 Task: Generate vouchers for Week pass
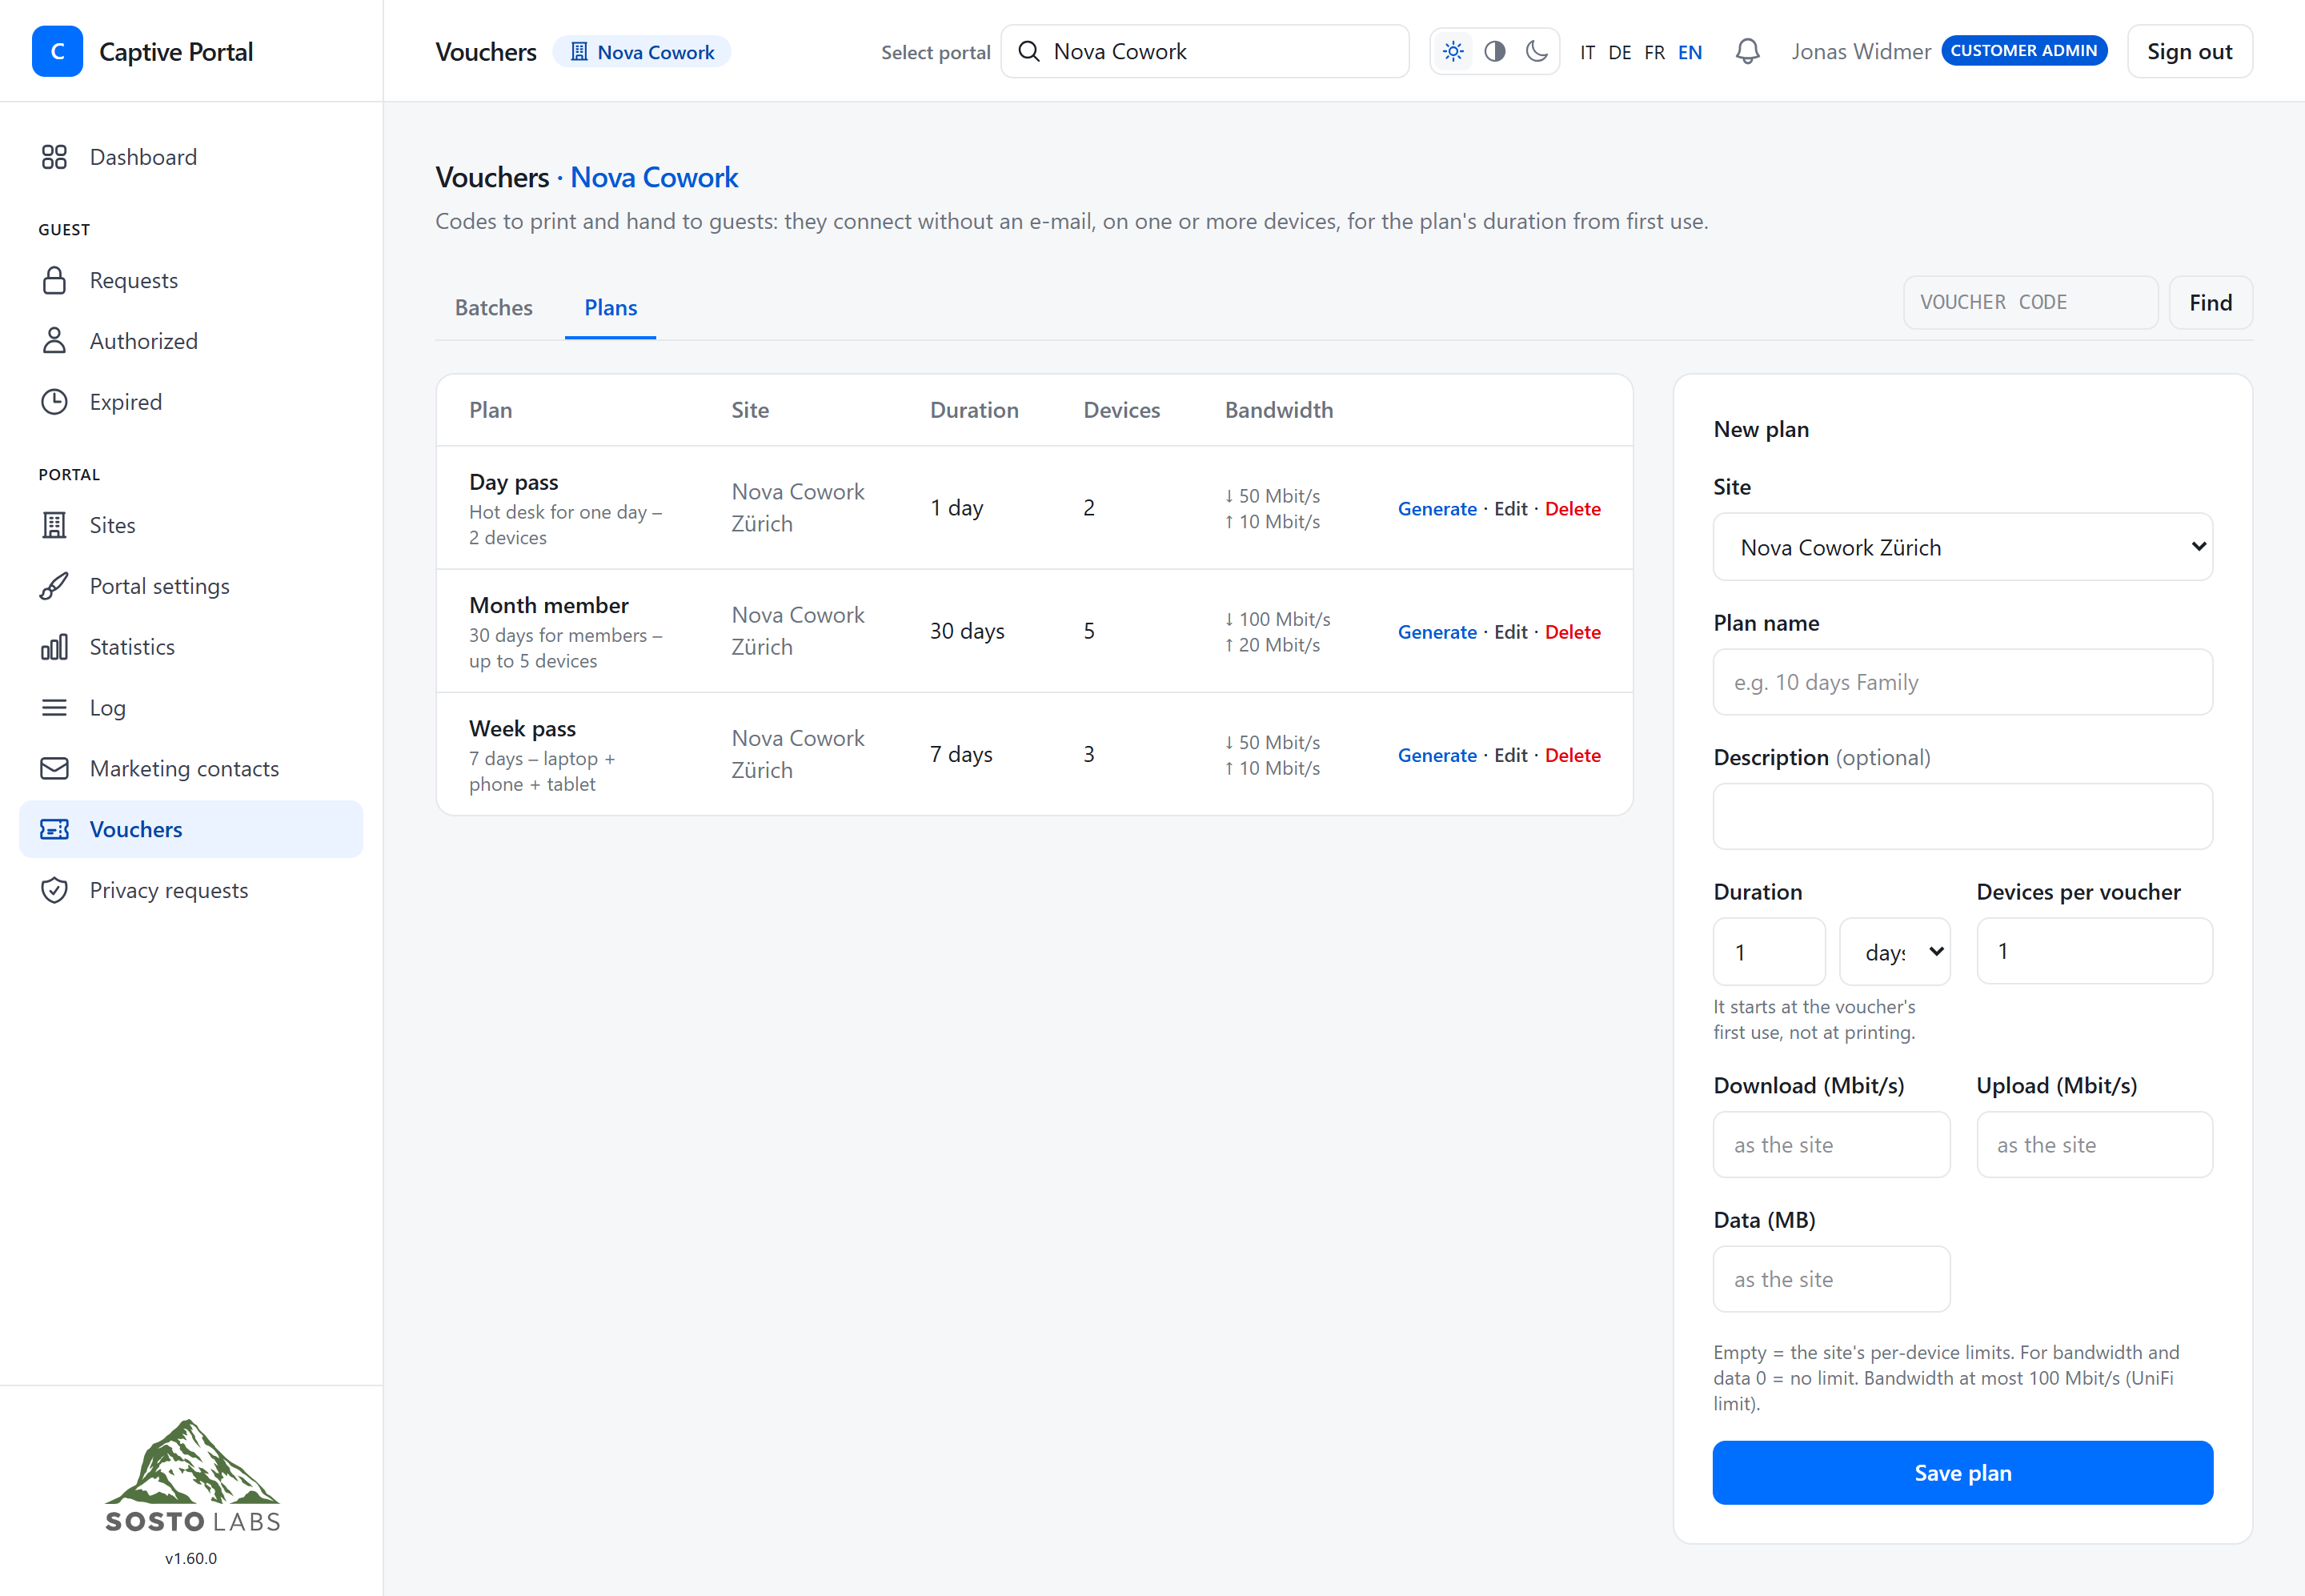1437,755
